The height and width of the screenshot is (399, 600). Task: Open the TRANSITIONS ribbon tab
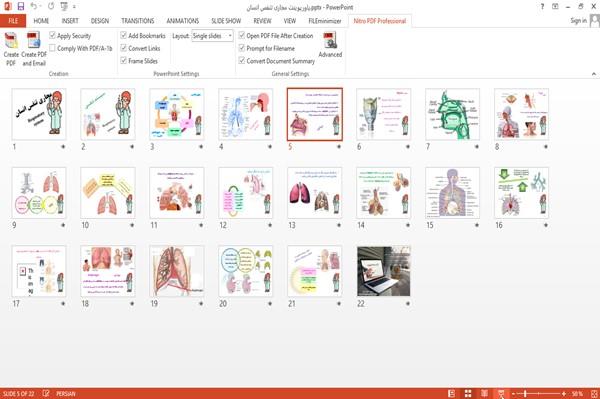click(x=138, y=21)
